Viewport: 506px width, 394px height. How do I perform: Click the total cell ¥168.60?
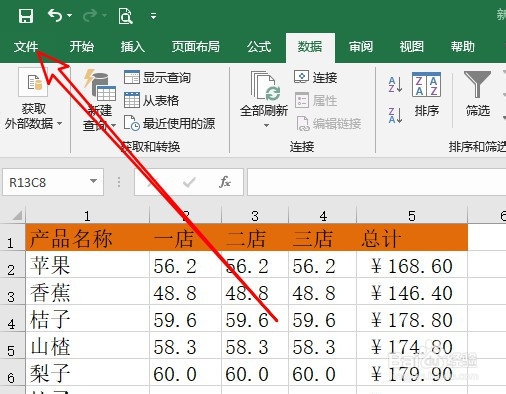click(412, 265)
